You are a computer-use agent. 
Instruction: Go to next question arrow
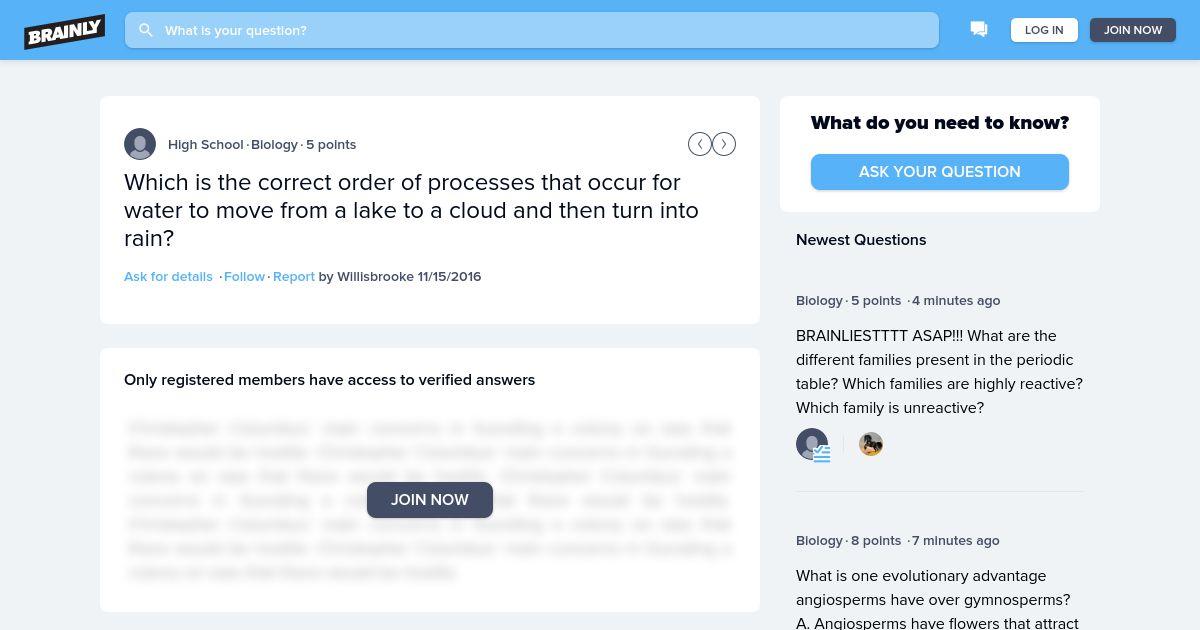tap(724, 144)
